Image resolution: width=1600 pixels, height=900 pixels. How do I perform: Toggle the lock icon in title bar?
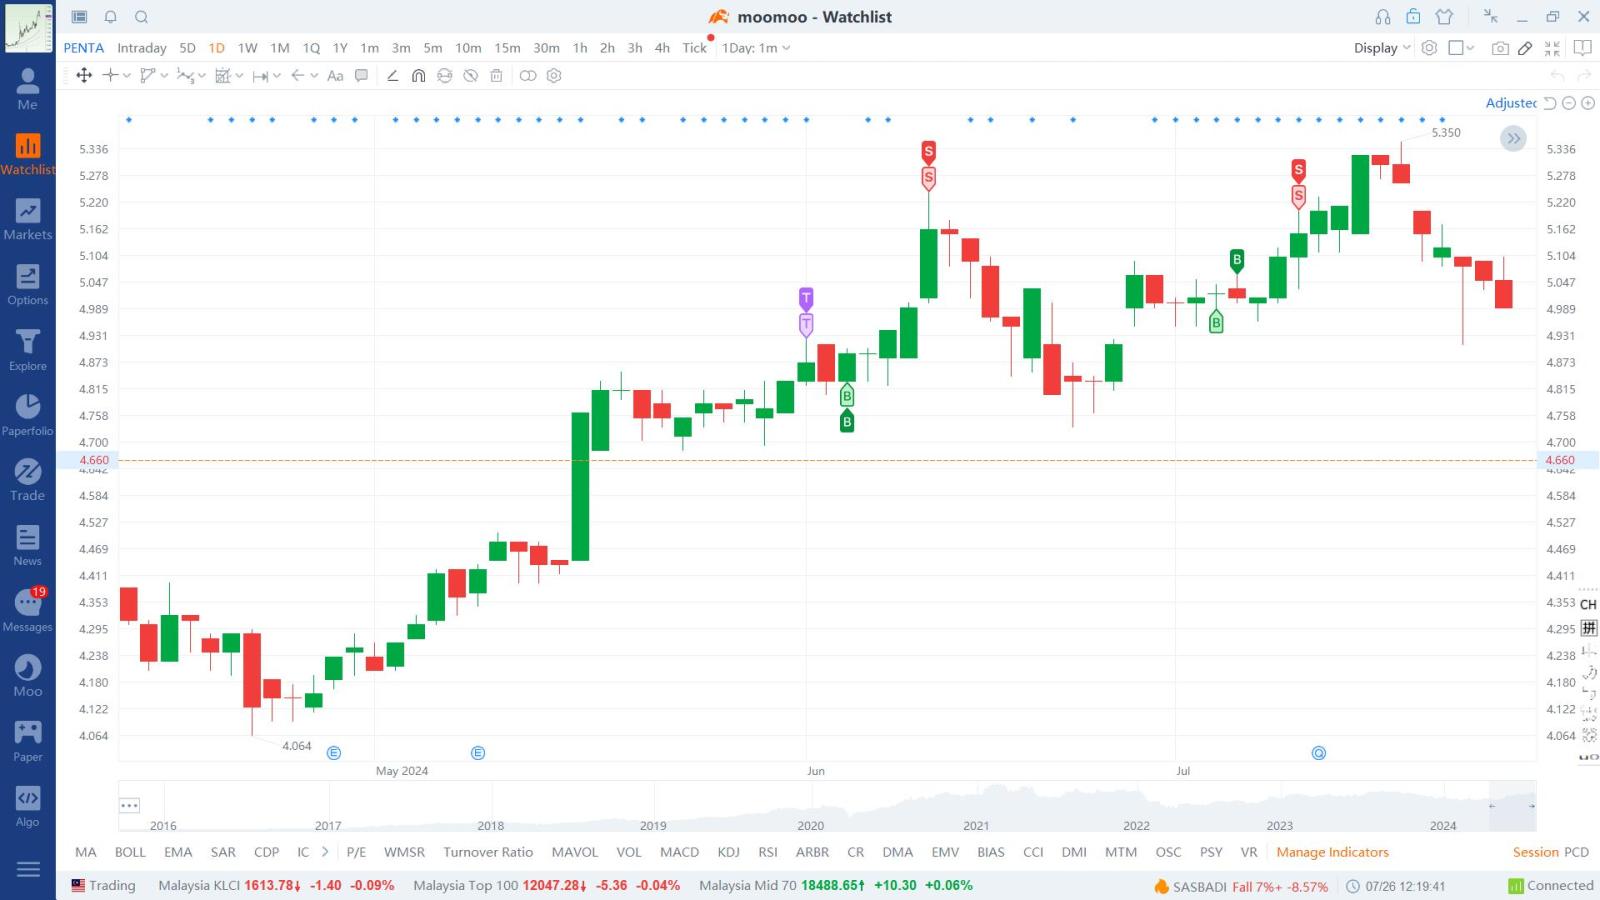(1413, 17)
